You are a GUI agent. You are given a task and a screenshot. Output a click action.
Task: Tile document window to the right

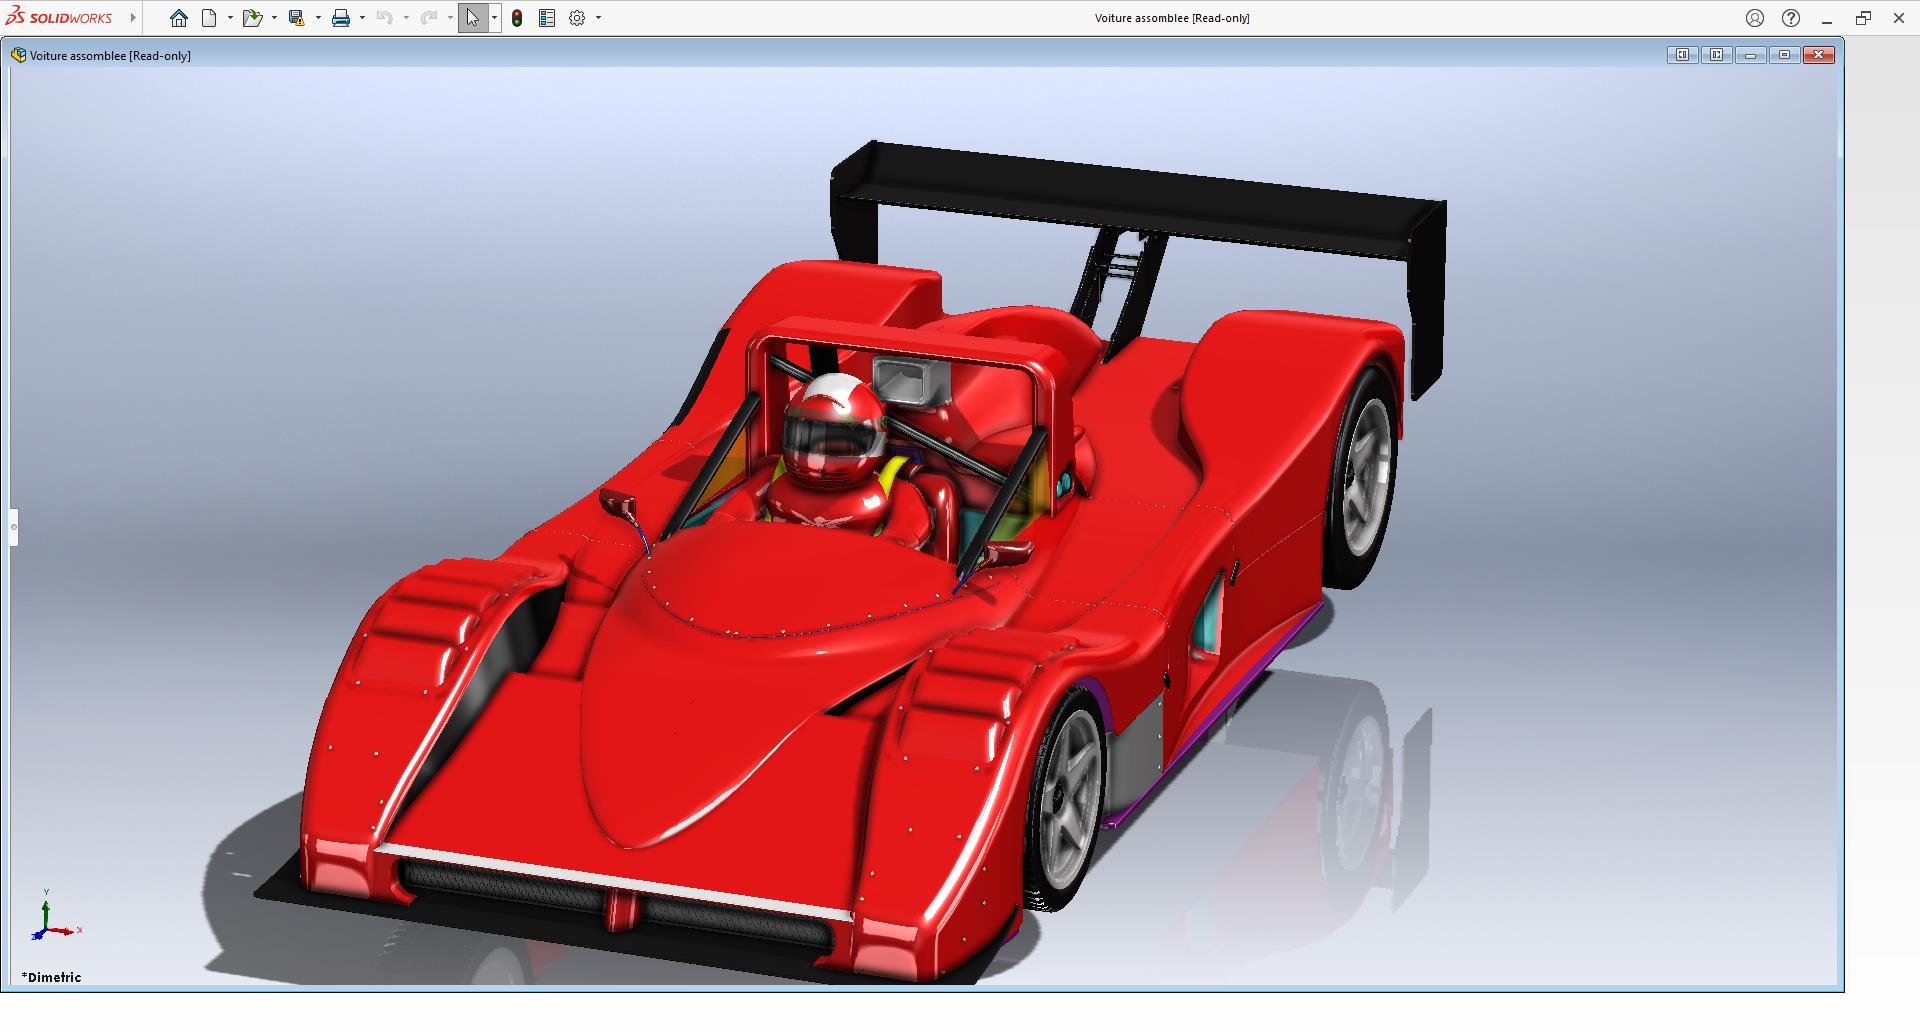(x=1716, y=55)
